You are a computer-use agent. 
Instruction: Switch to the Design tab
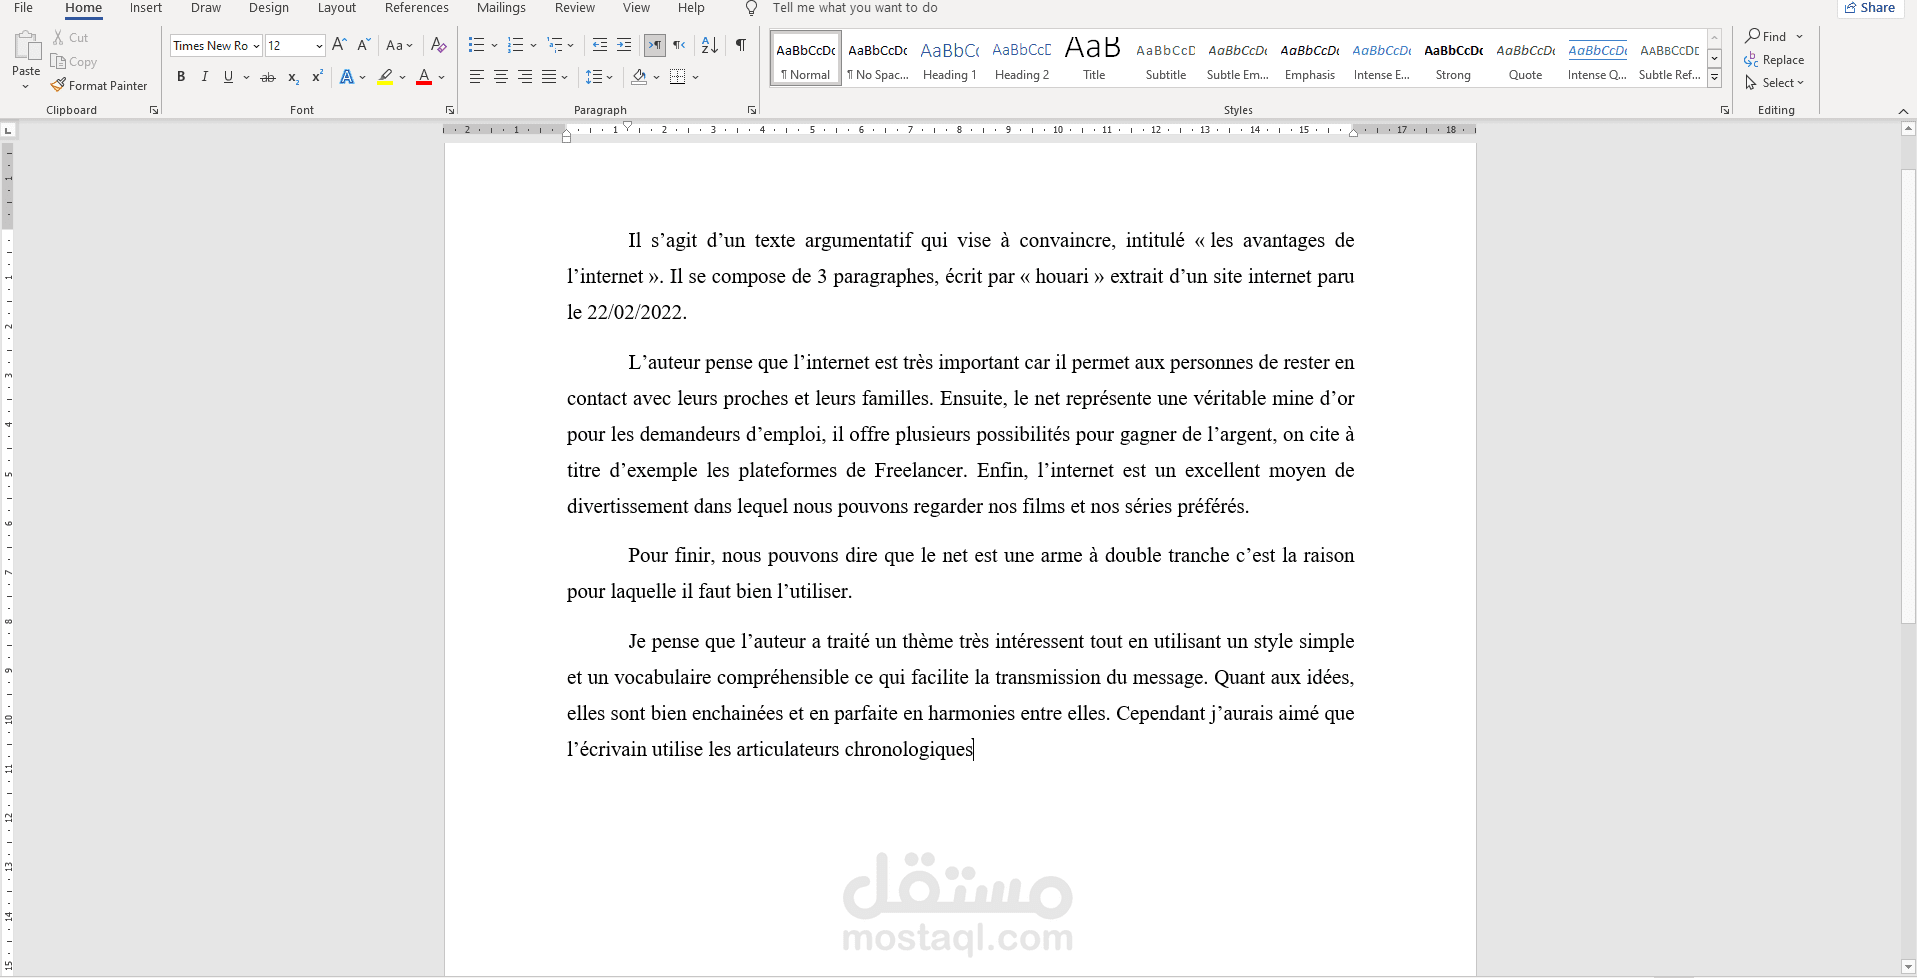coord(269,8)
